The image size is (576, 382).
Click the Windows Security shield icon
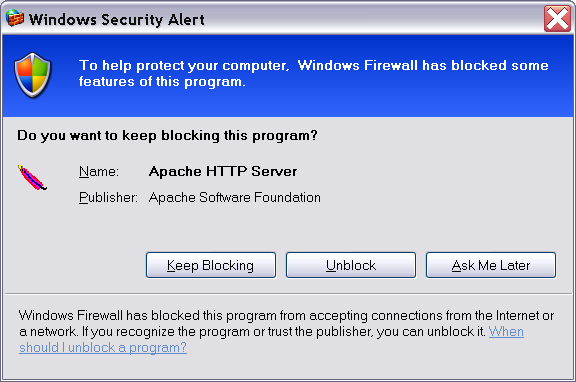(x=32, y=75)
